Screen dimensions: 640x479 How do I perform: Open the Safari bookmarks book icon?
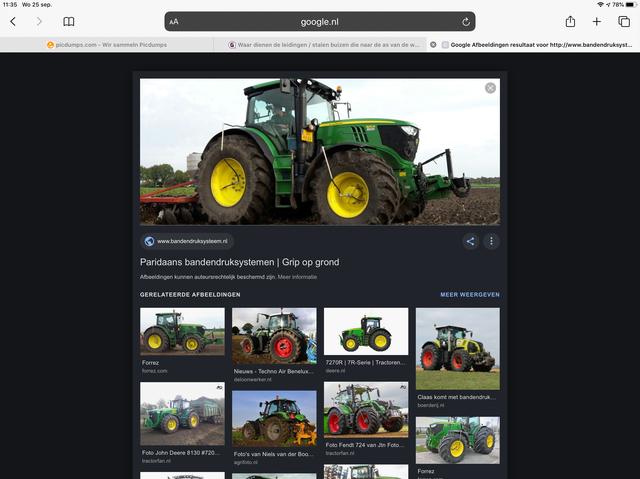point(69,21)
